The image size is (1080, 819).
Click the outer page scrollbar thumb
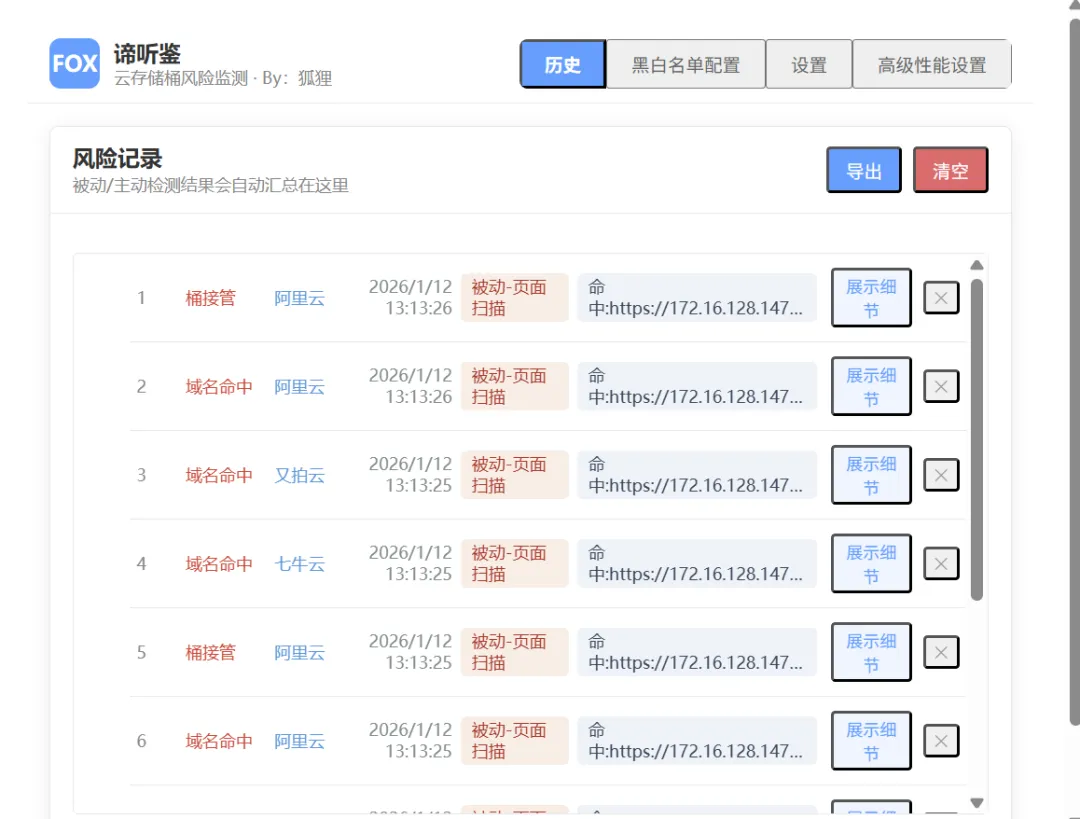pos(1074,372)
